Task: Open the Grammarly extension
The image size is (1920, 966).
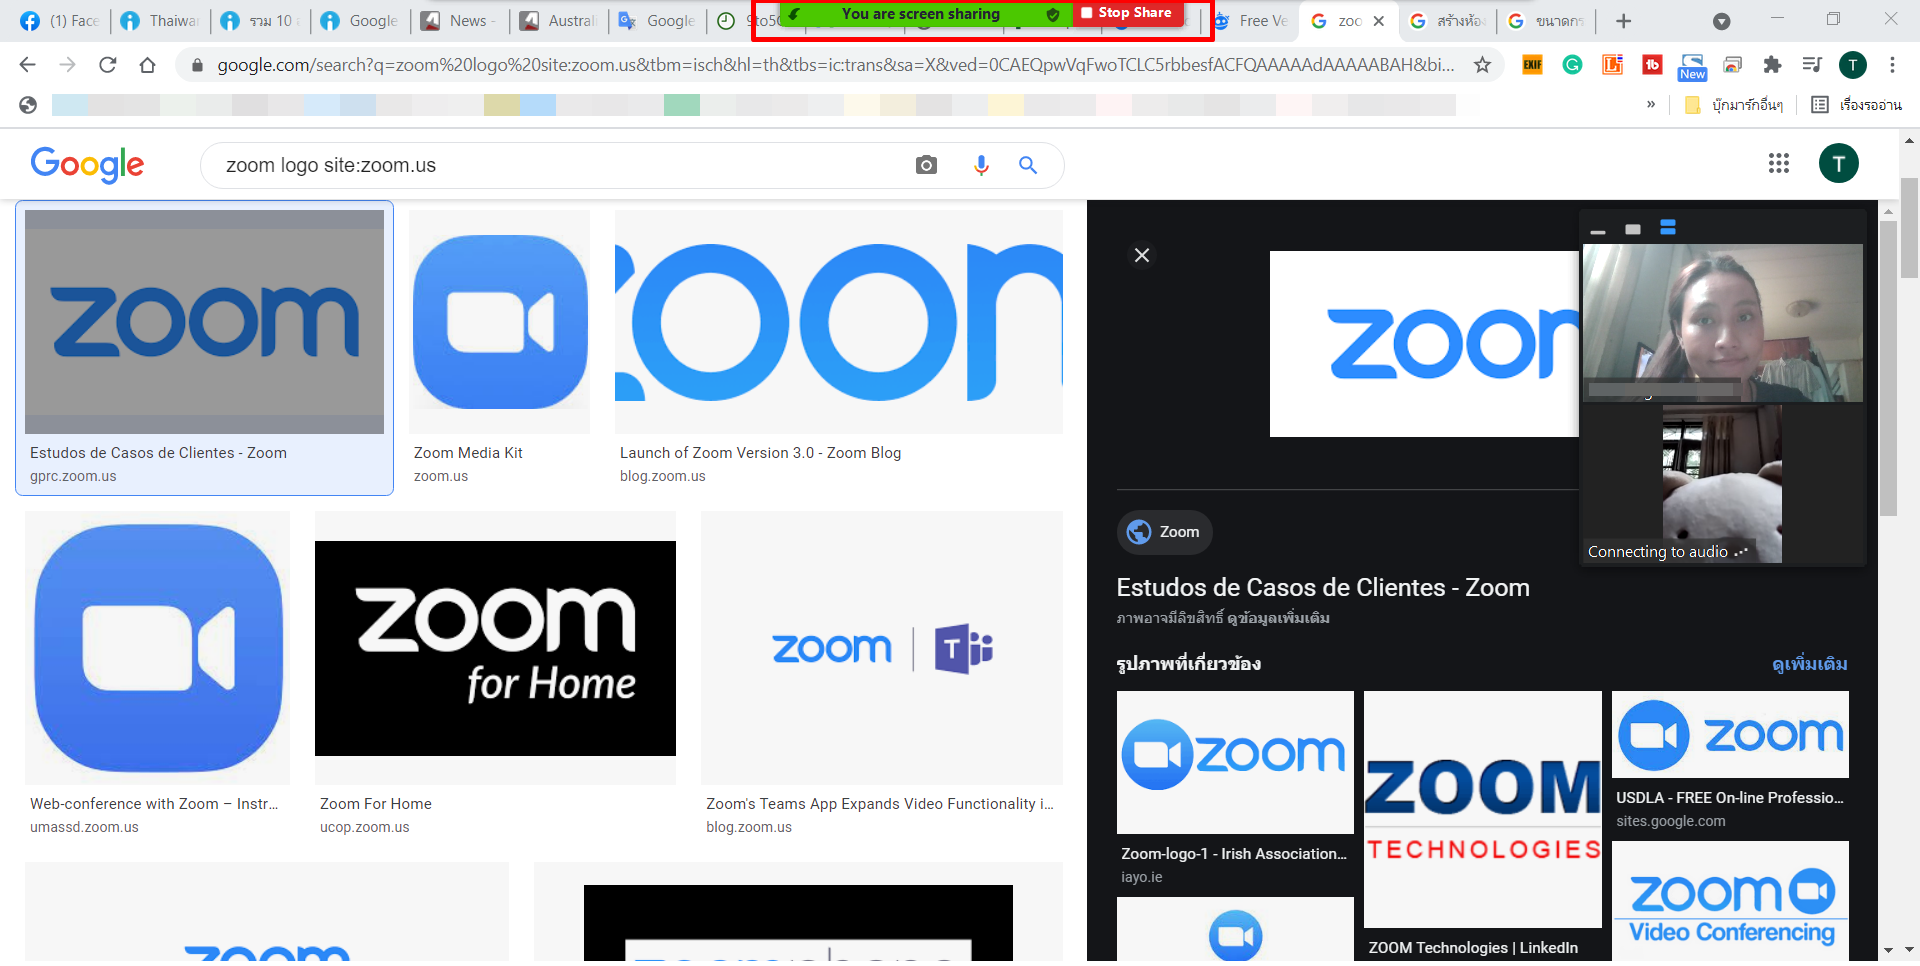Action: [1572, 65]
